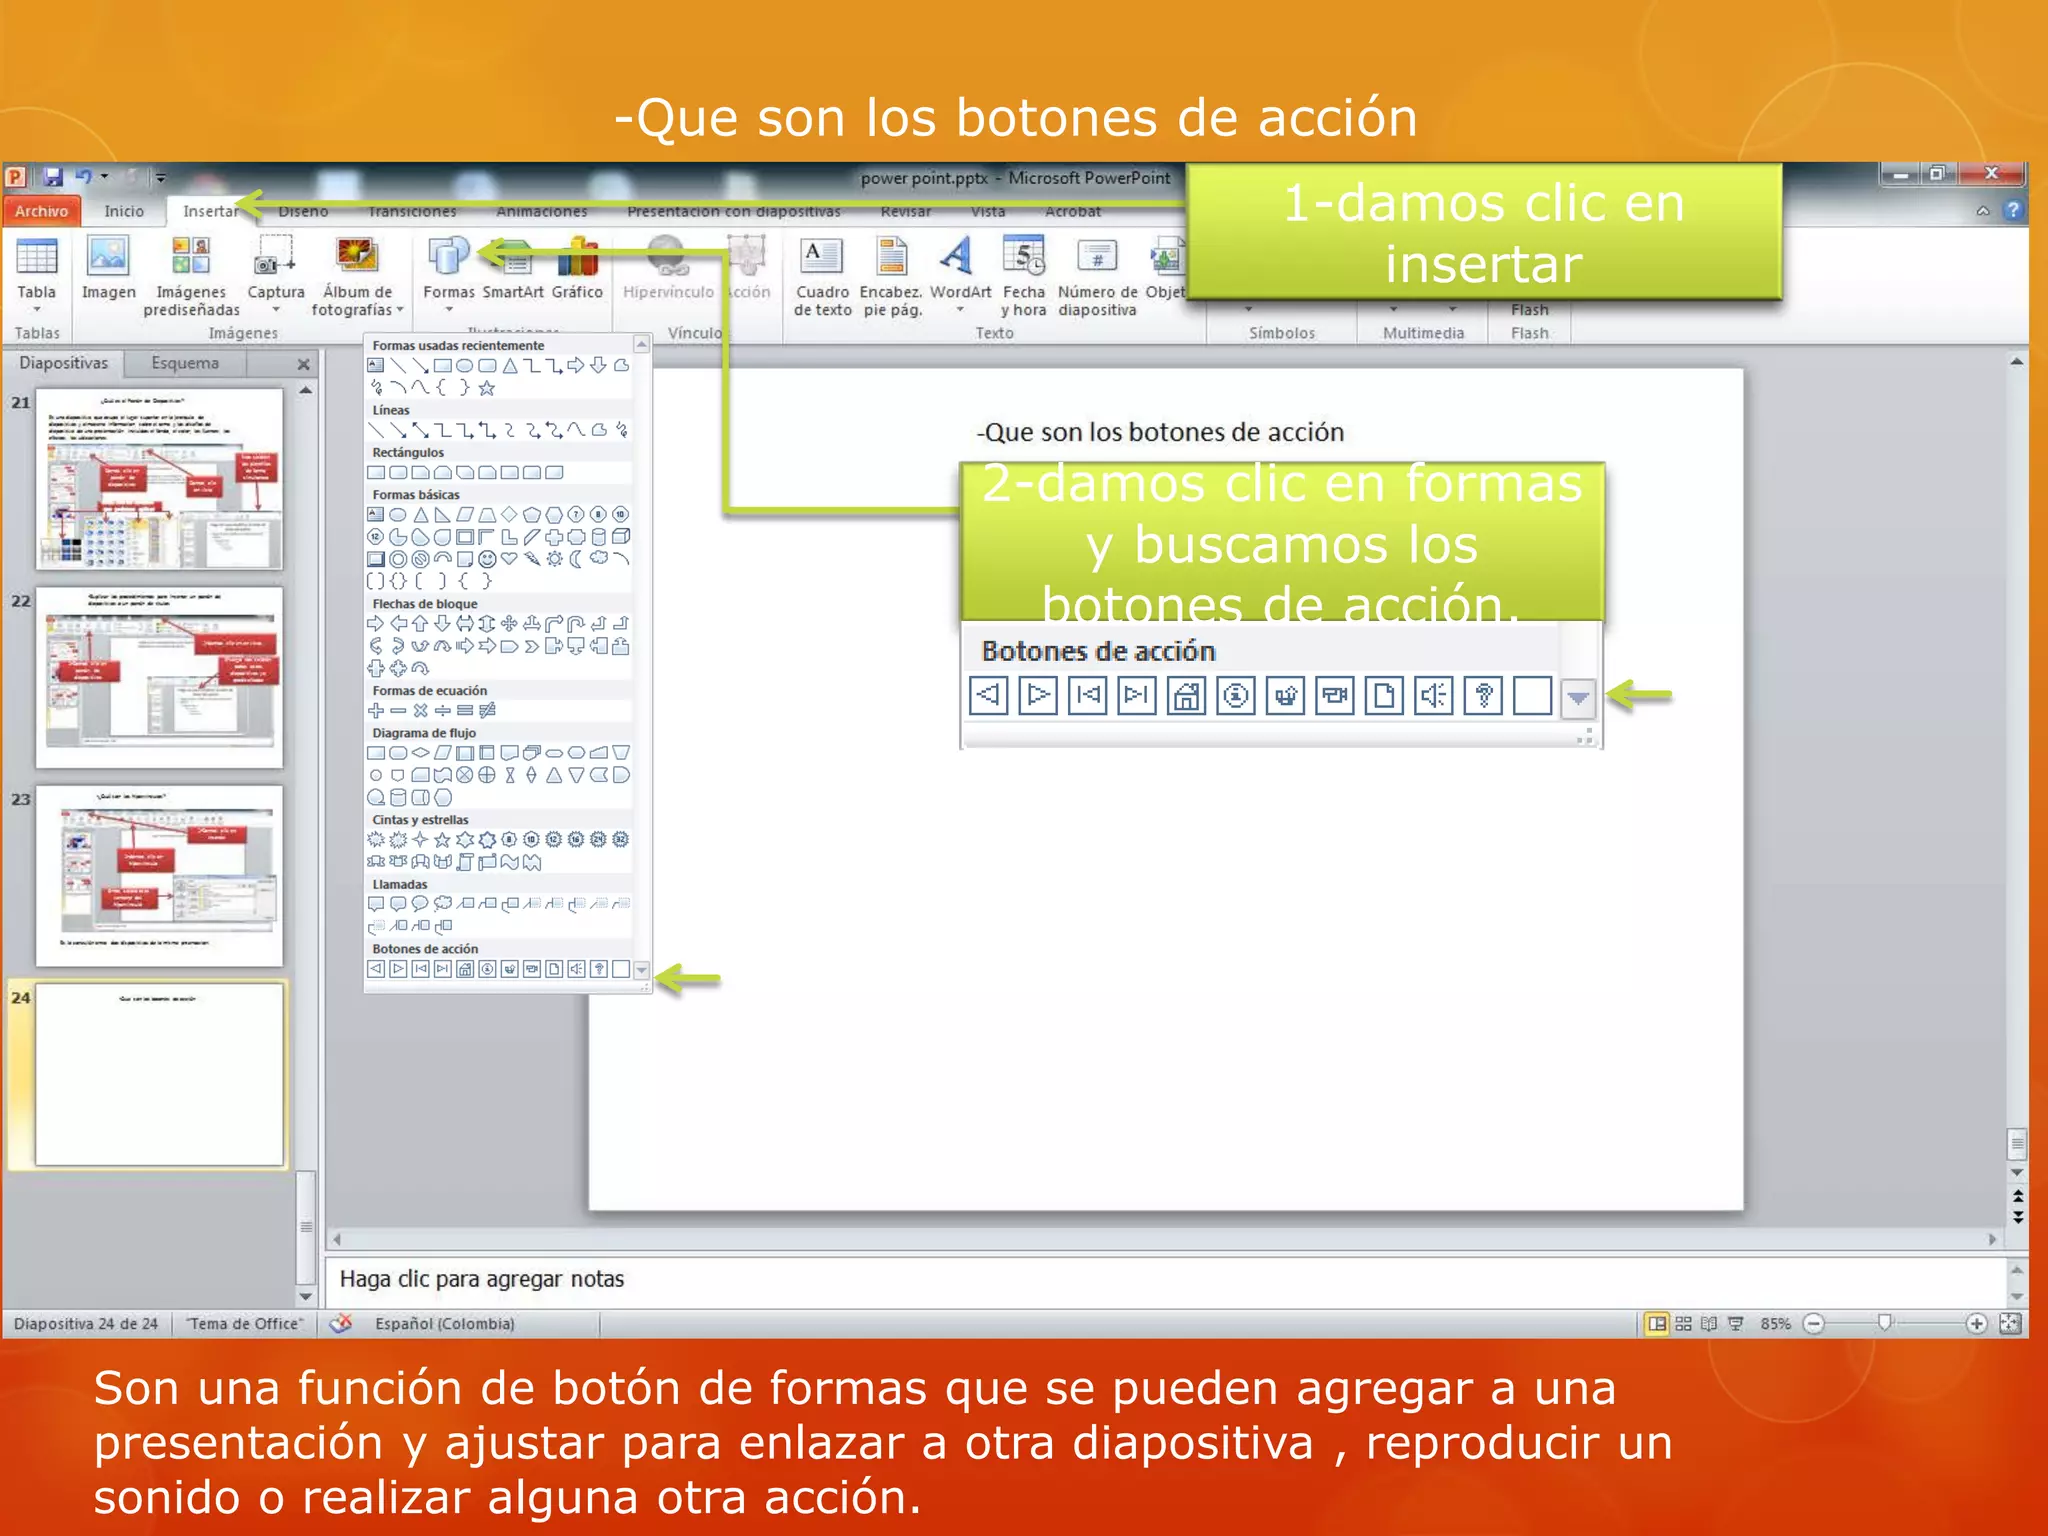2048x1536 pixels.
Task: Click Número de diapositiva icon
Action: click(1097, 257)
